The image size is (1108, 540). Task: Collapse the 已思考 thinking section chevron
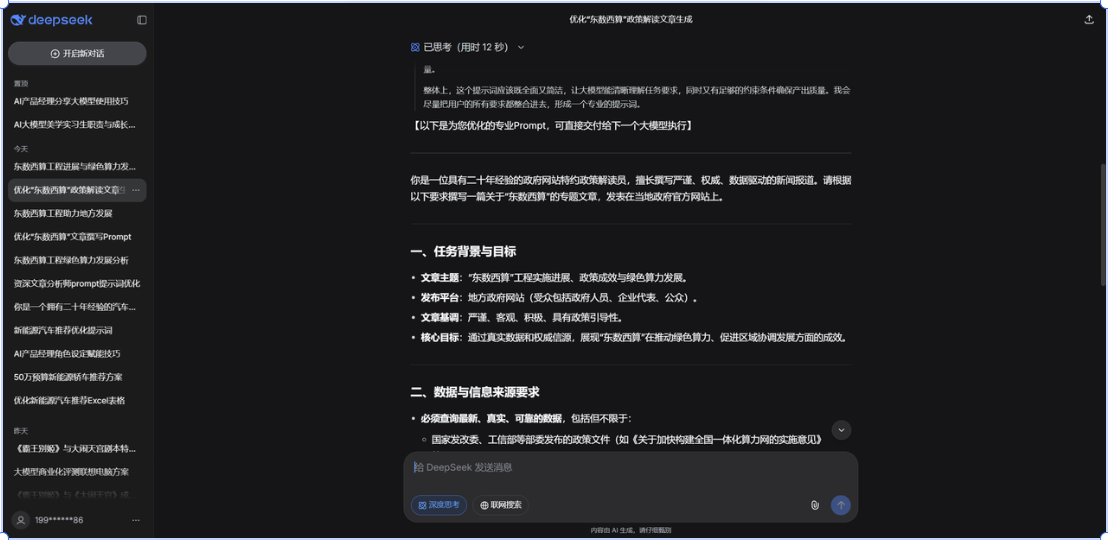click(521, 47)
